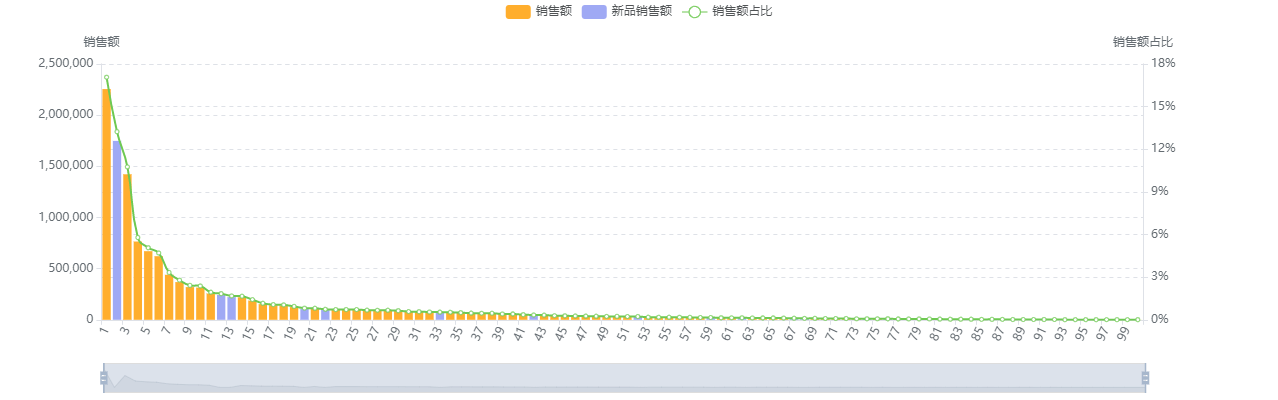1278x400 pixels.
Task: Click the purple bar at rank 2
Action: 117,230
